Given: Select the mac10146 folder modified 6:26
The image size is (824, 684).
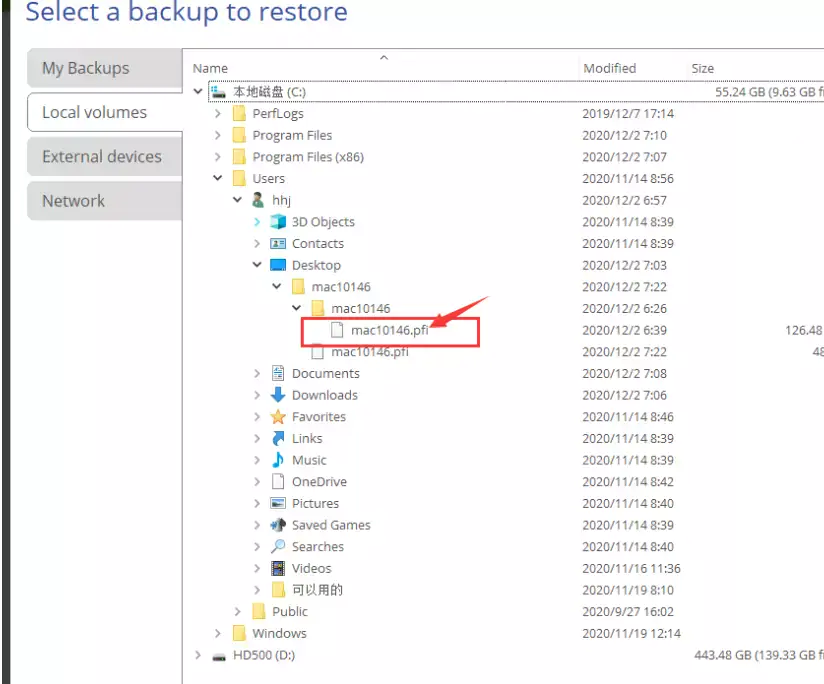Looking at the screenshot, I should (360, 308).
